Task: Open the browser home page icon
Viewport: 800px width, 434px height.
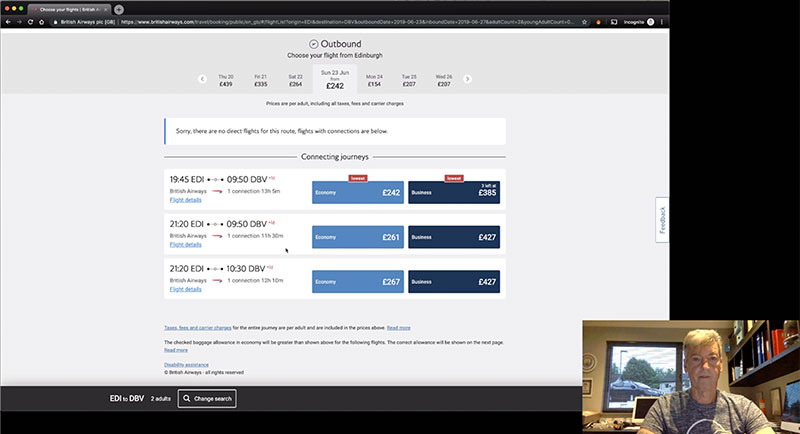Action: tap(41, 22)
